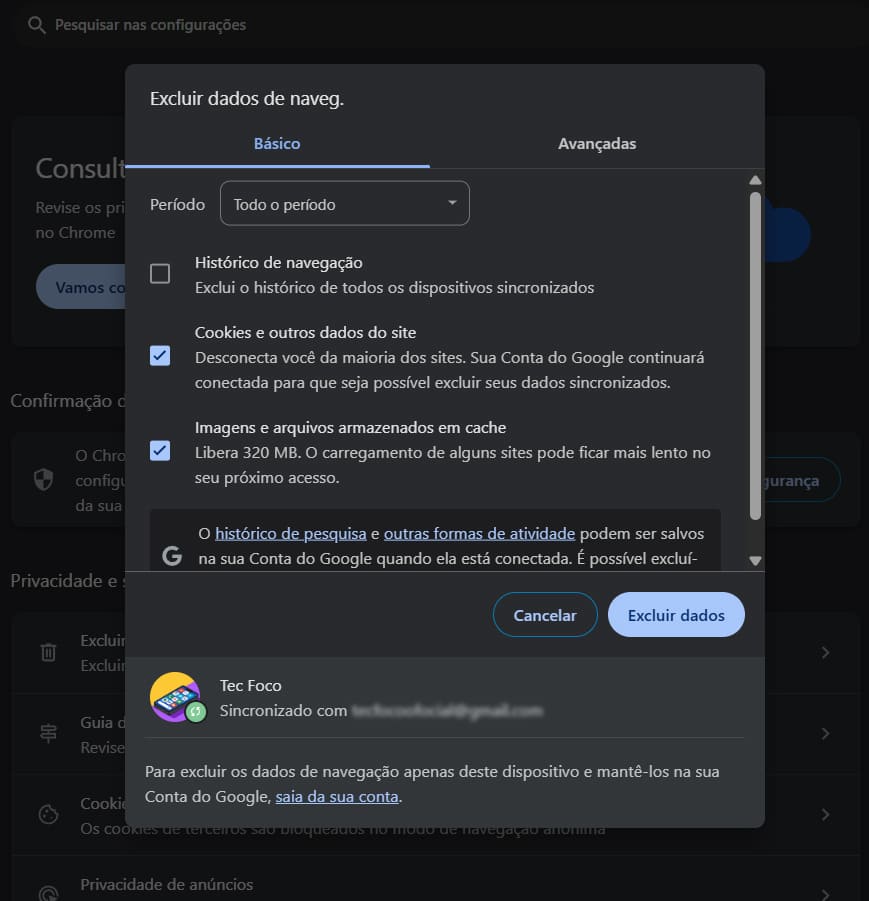Select the Básico tab
The height and width of the screenshot is (901, 869).
[277, 144]
